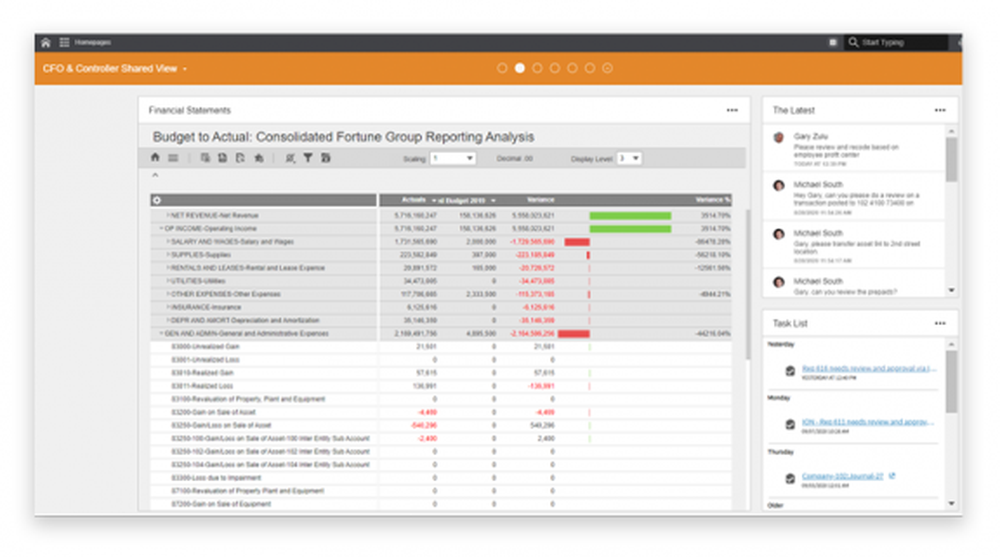Open the ION Req 611 needs review link
The height and width of the screenshot is (557, 1000).
coord(868,422)
